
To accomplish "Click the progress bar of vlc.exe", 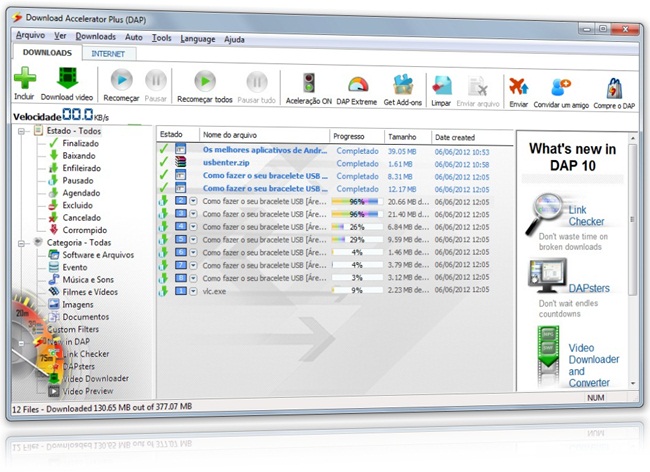I will 356,291.
